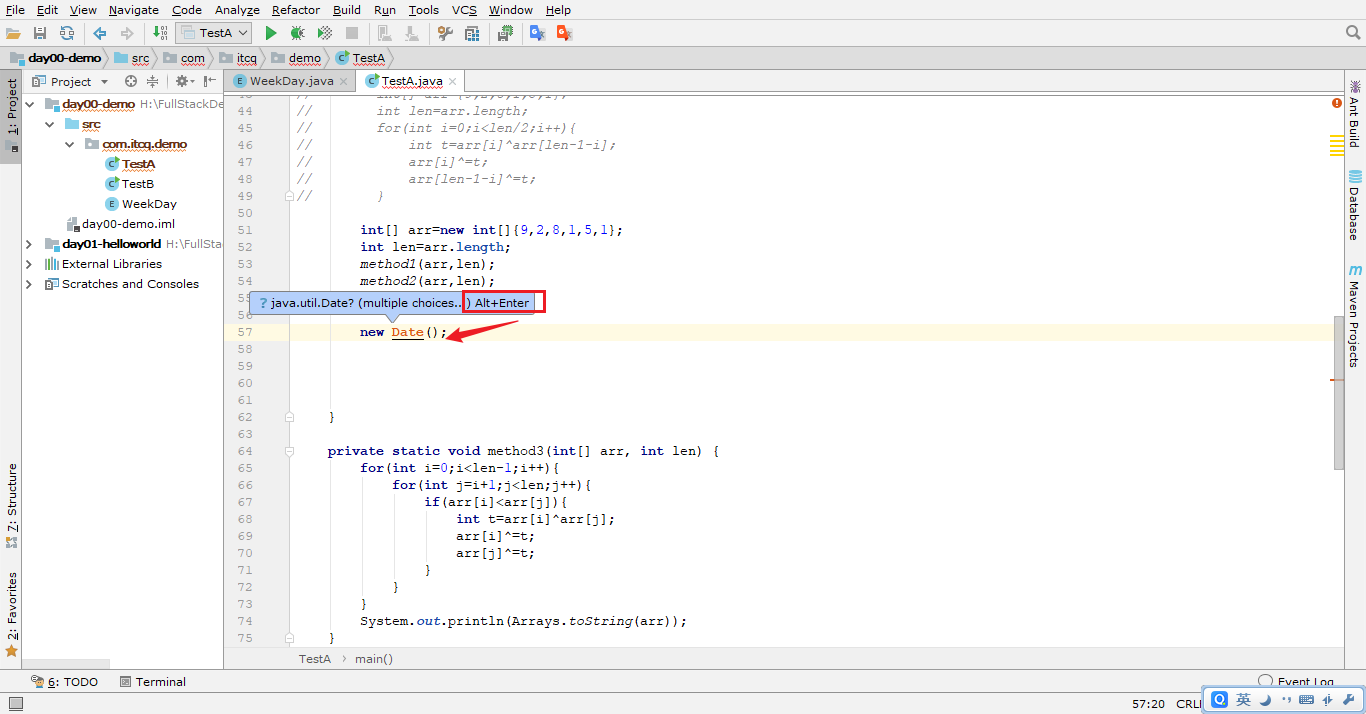Toggle the Database side panel
The image size is (1366, 714).
point(1354,205)
